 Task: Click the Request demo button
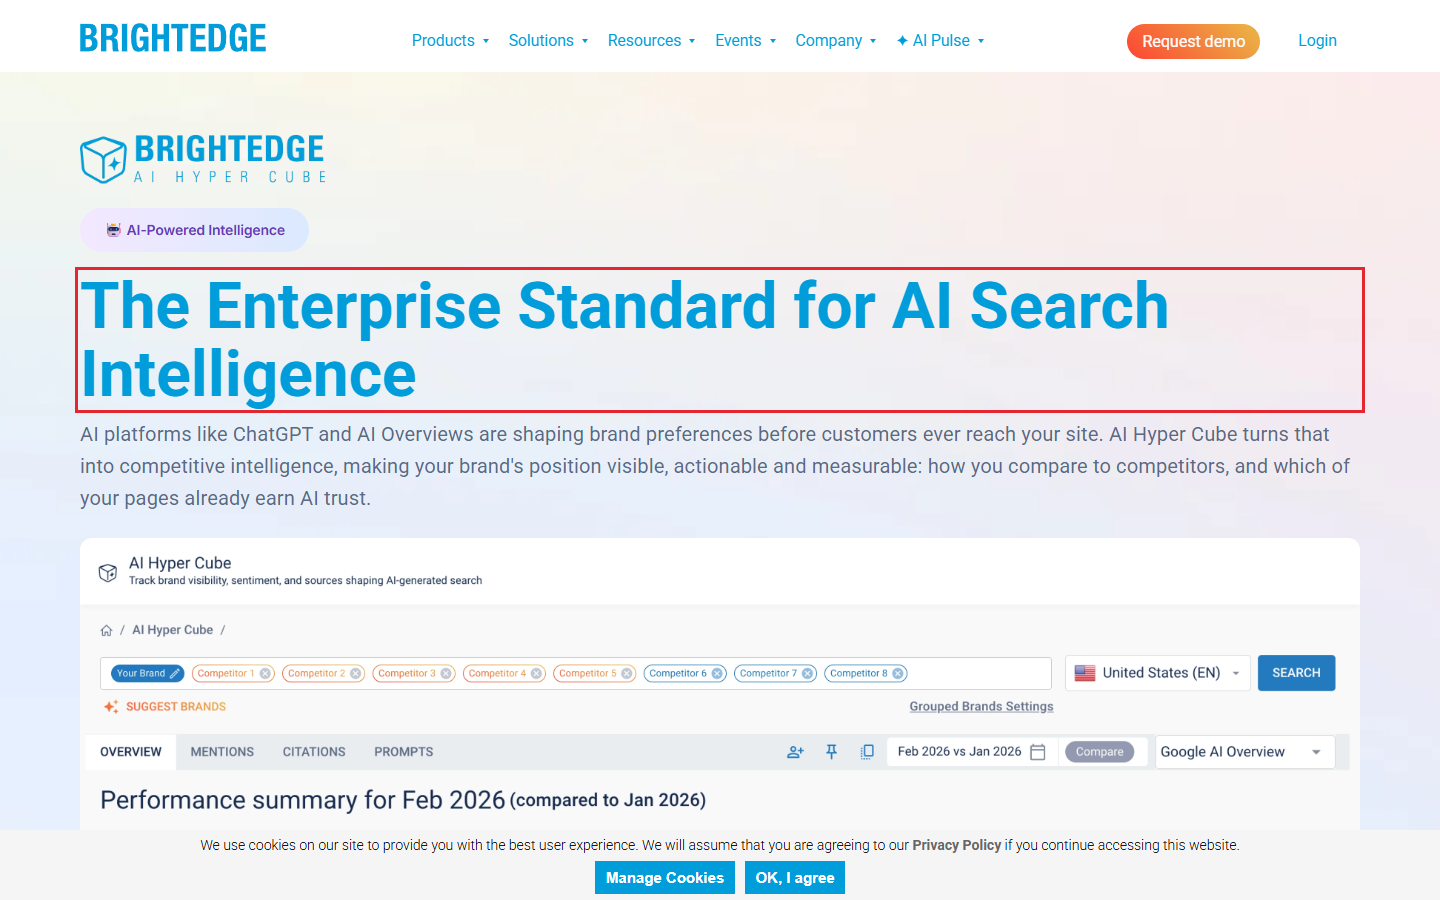tap(1193, 41)
